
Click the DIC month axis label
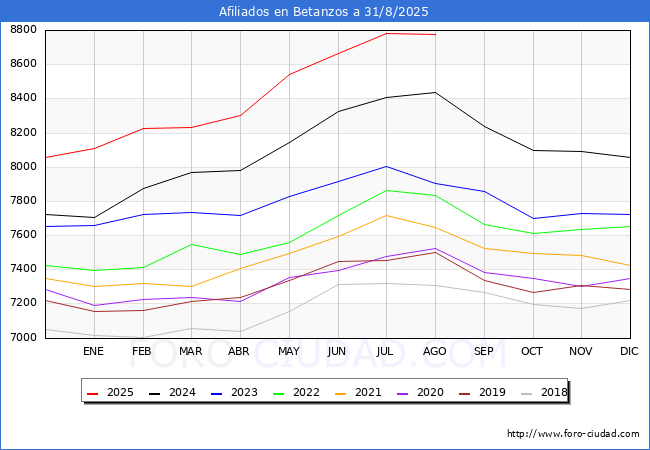pos(629,351)
